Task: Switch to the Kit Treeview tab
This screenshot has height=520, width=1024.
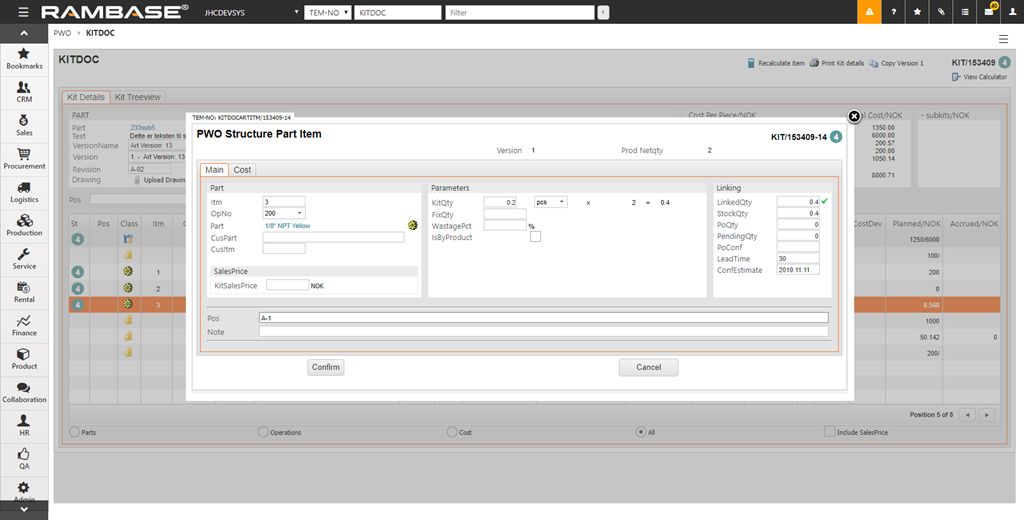Action: [x=137, y=97]
